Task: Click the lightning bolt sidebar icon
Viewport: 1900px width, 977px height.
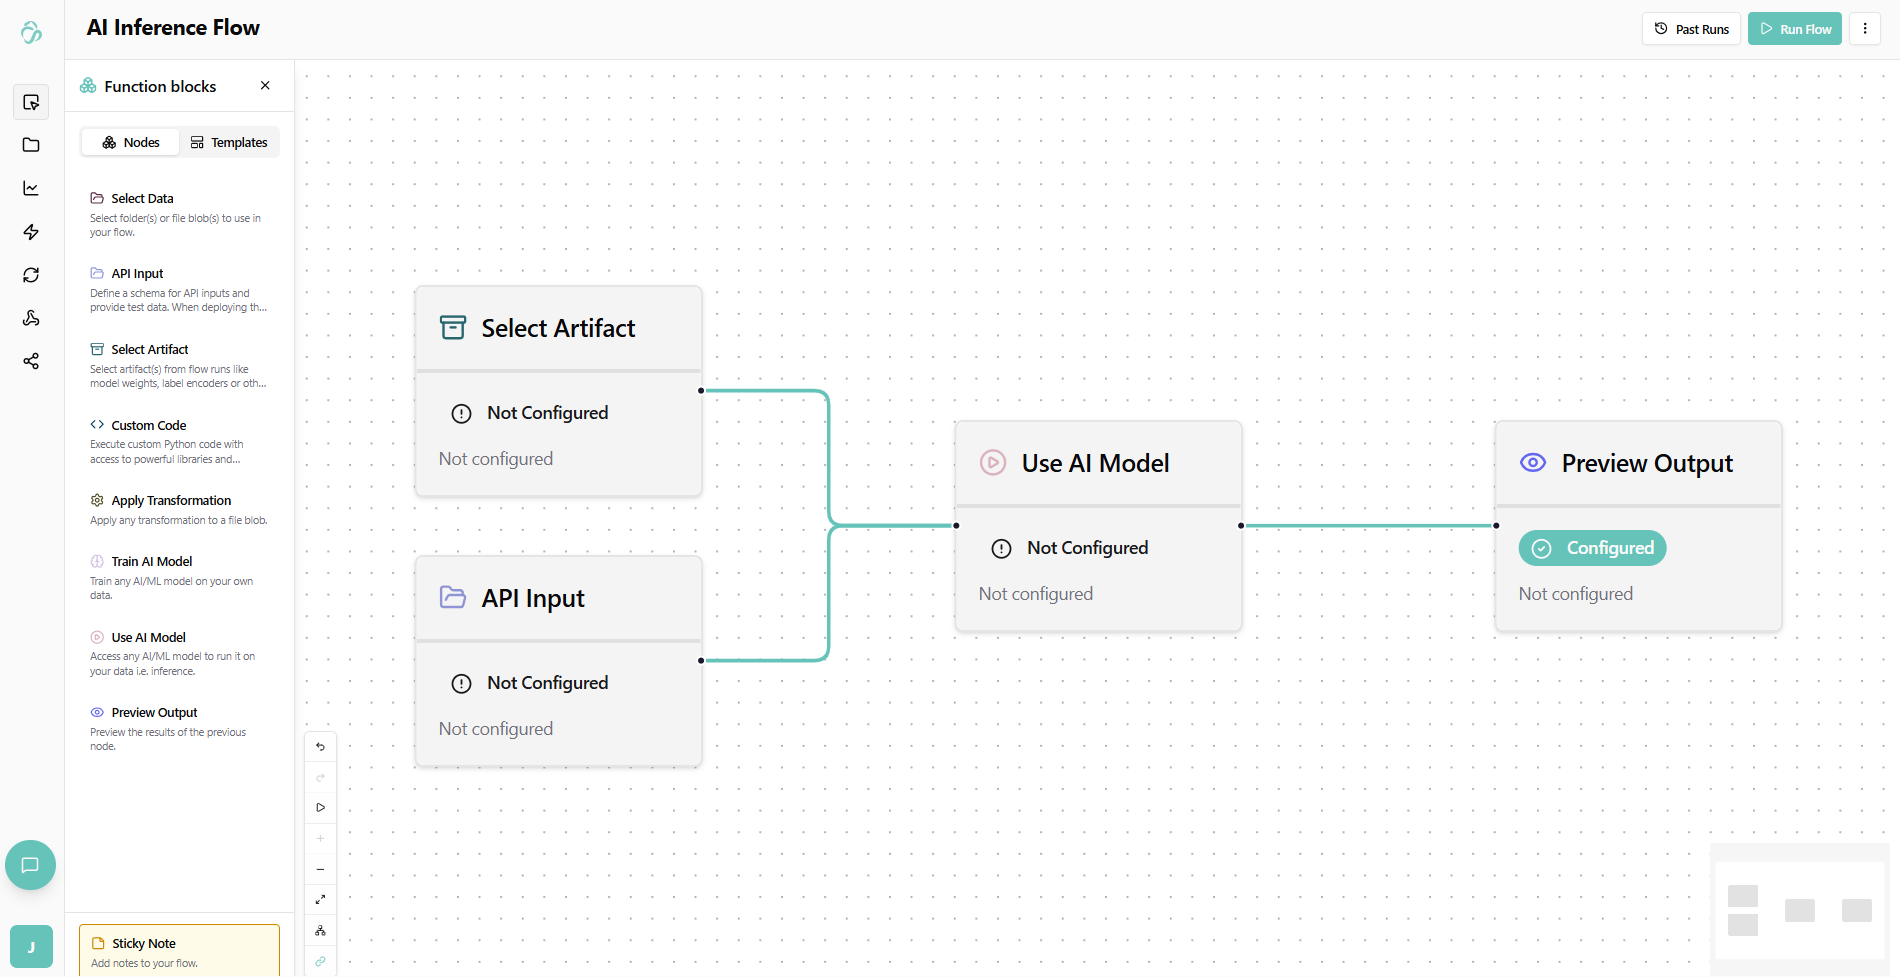Action: point(31,232)
